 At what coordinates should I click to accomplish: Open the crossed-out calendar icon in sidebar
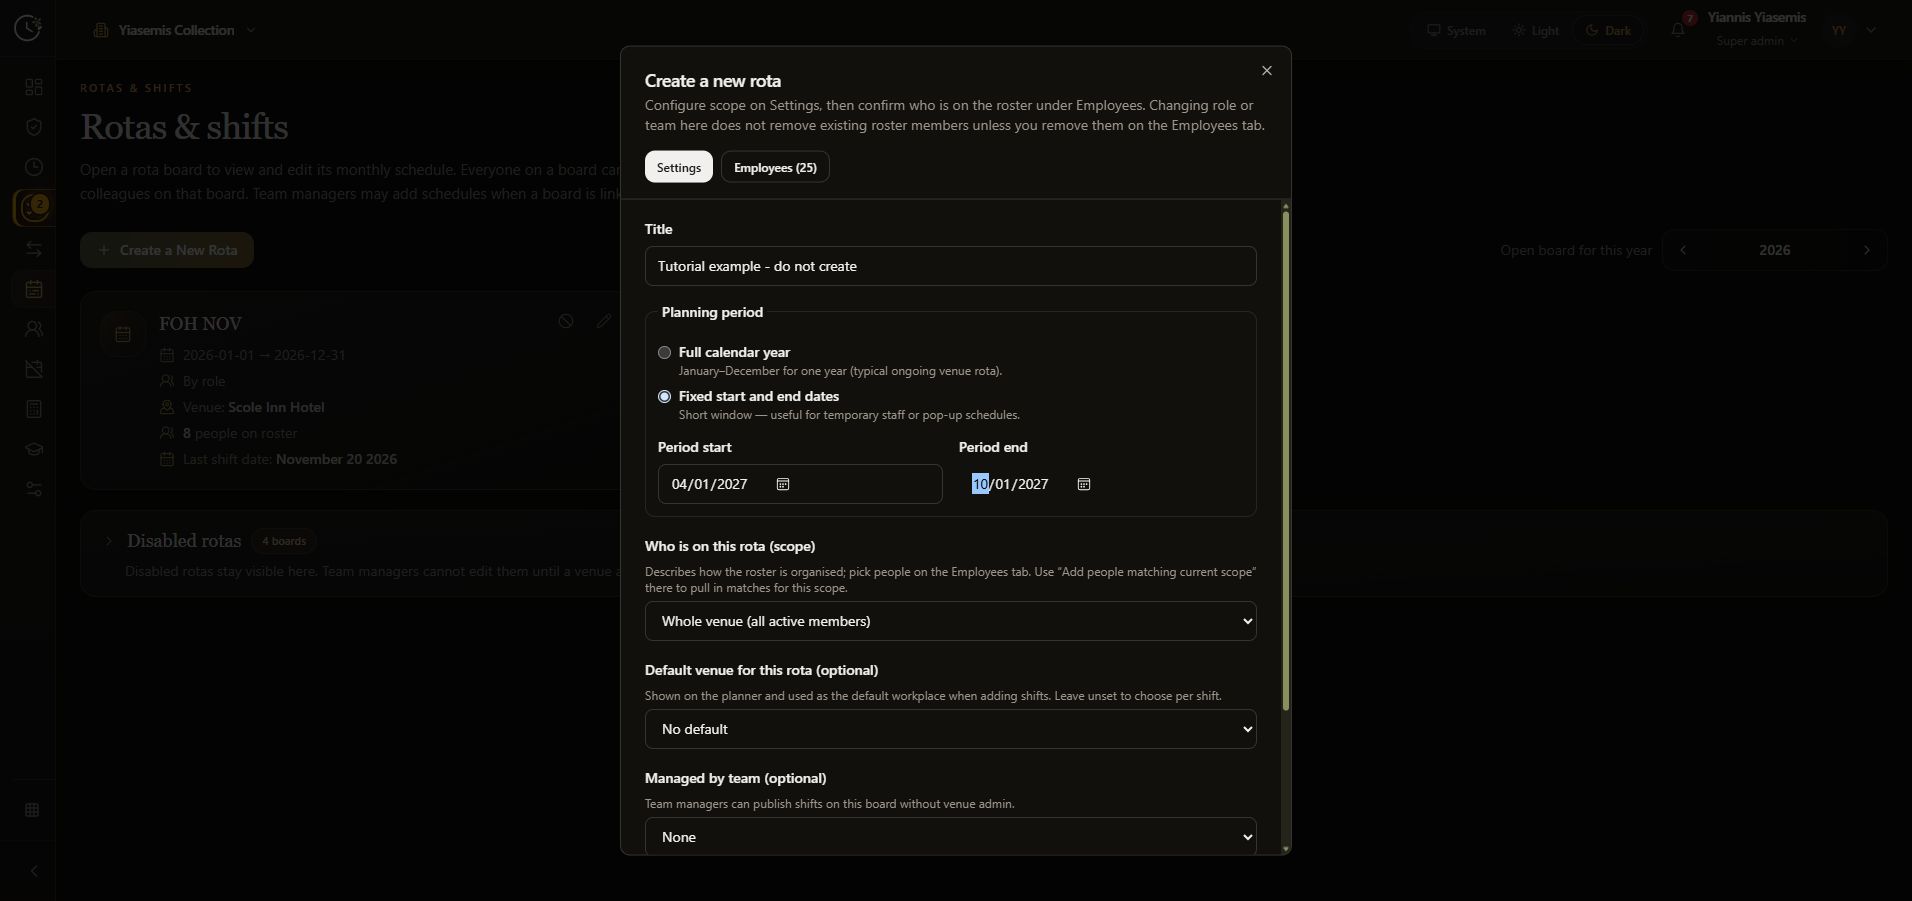point(34,369)
